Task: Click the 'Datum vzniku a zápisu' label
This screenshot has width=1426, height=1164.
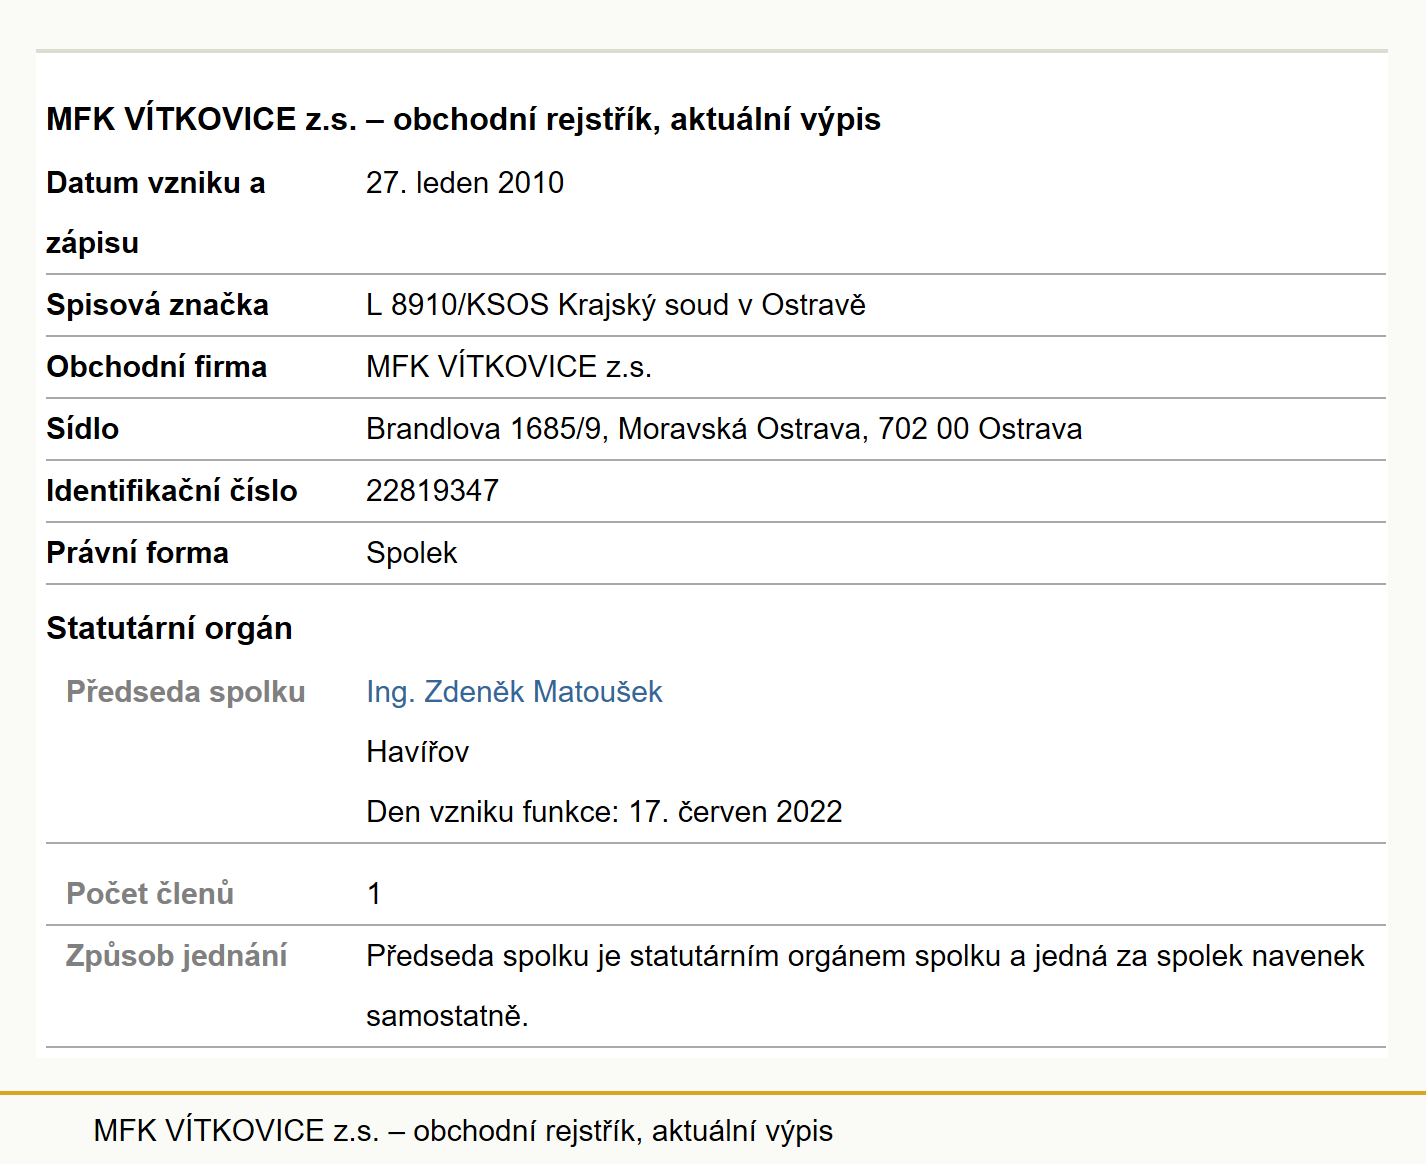Action: [155, 213]
